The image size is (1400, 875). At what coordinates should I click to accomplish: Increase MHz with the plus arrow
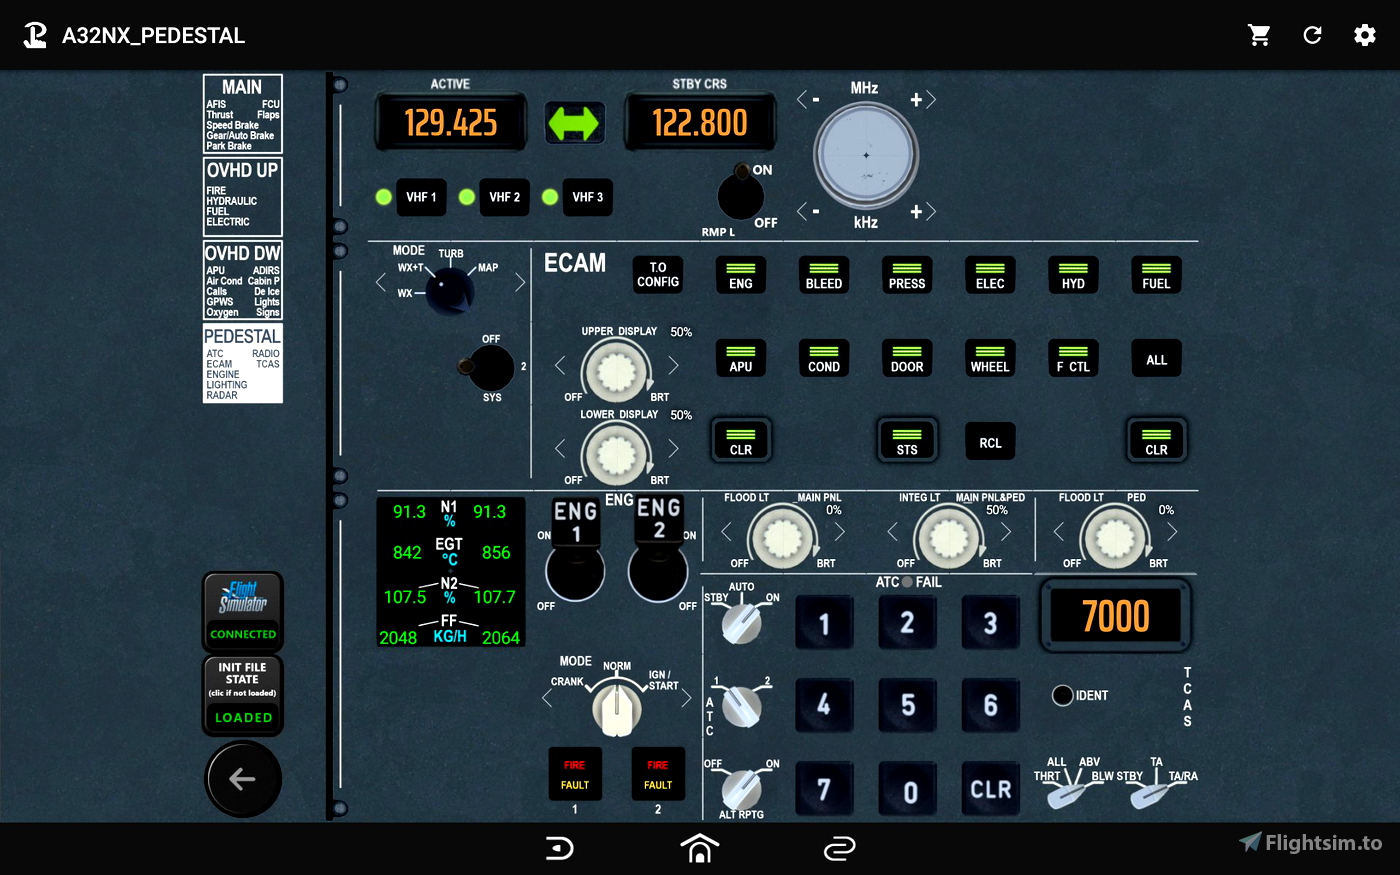point(923,99)
